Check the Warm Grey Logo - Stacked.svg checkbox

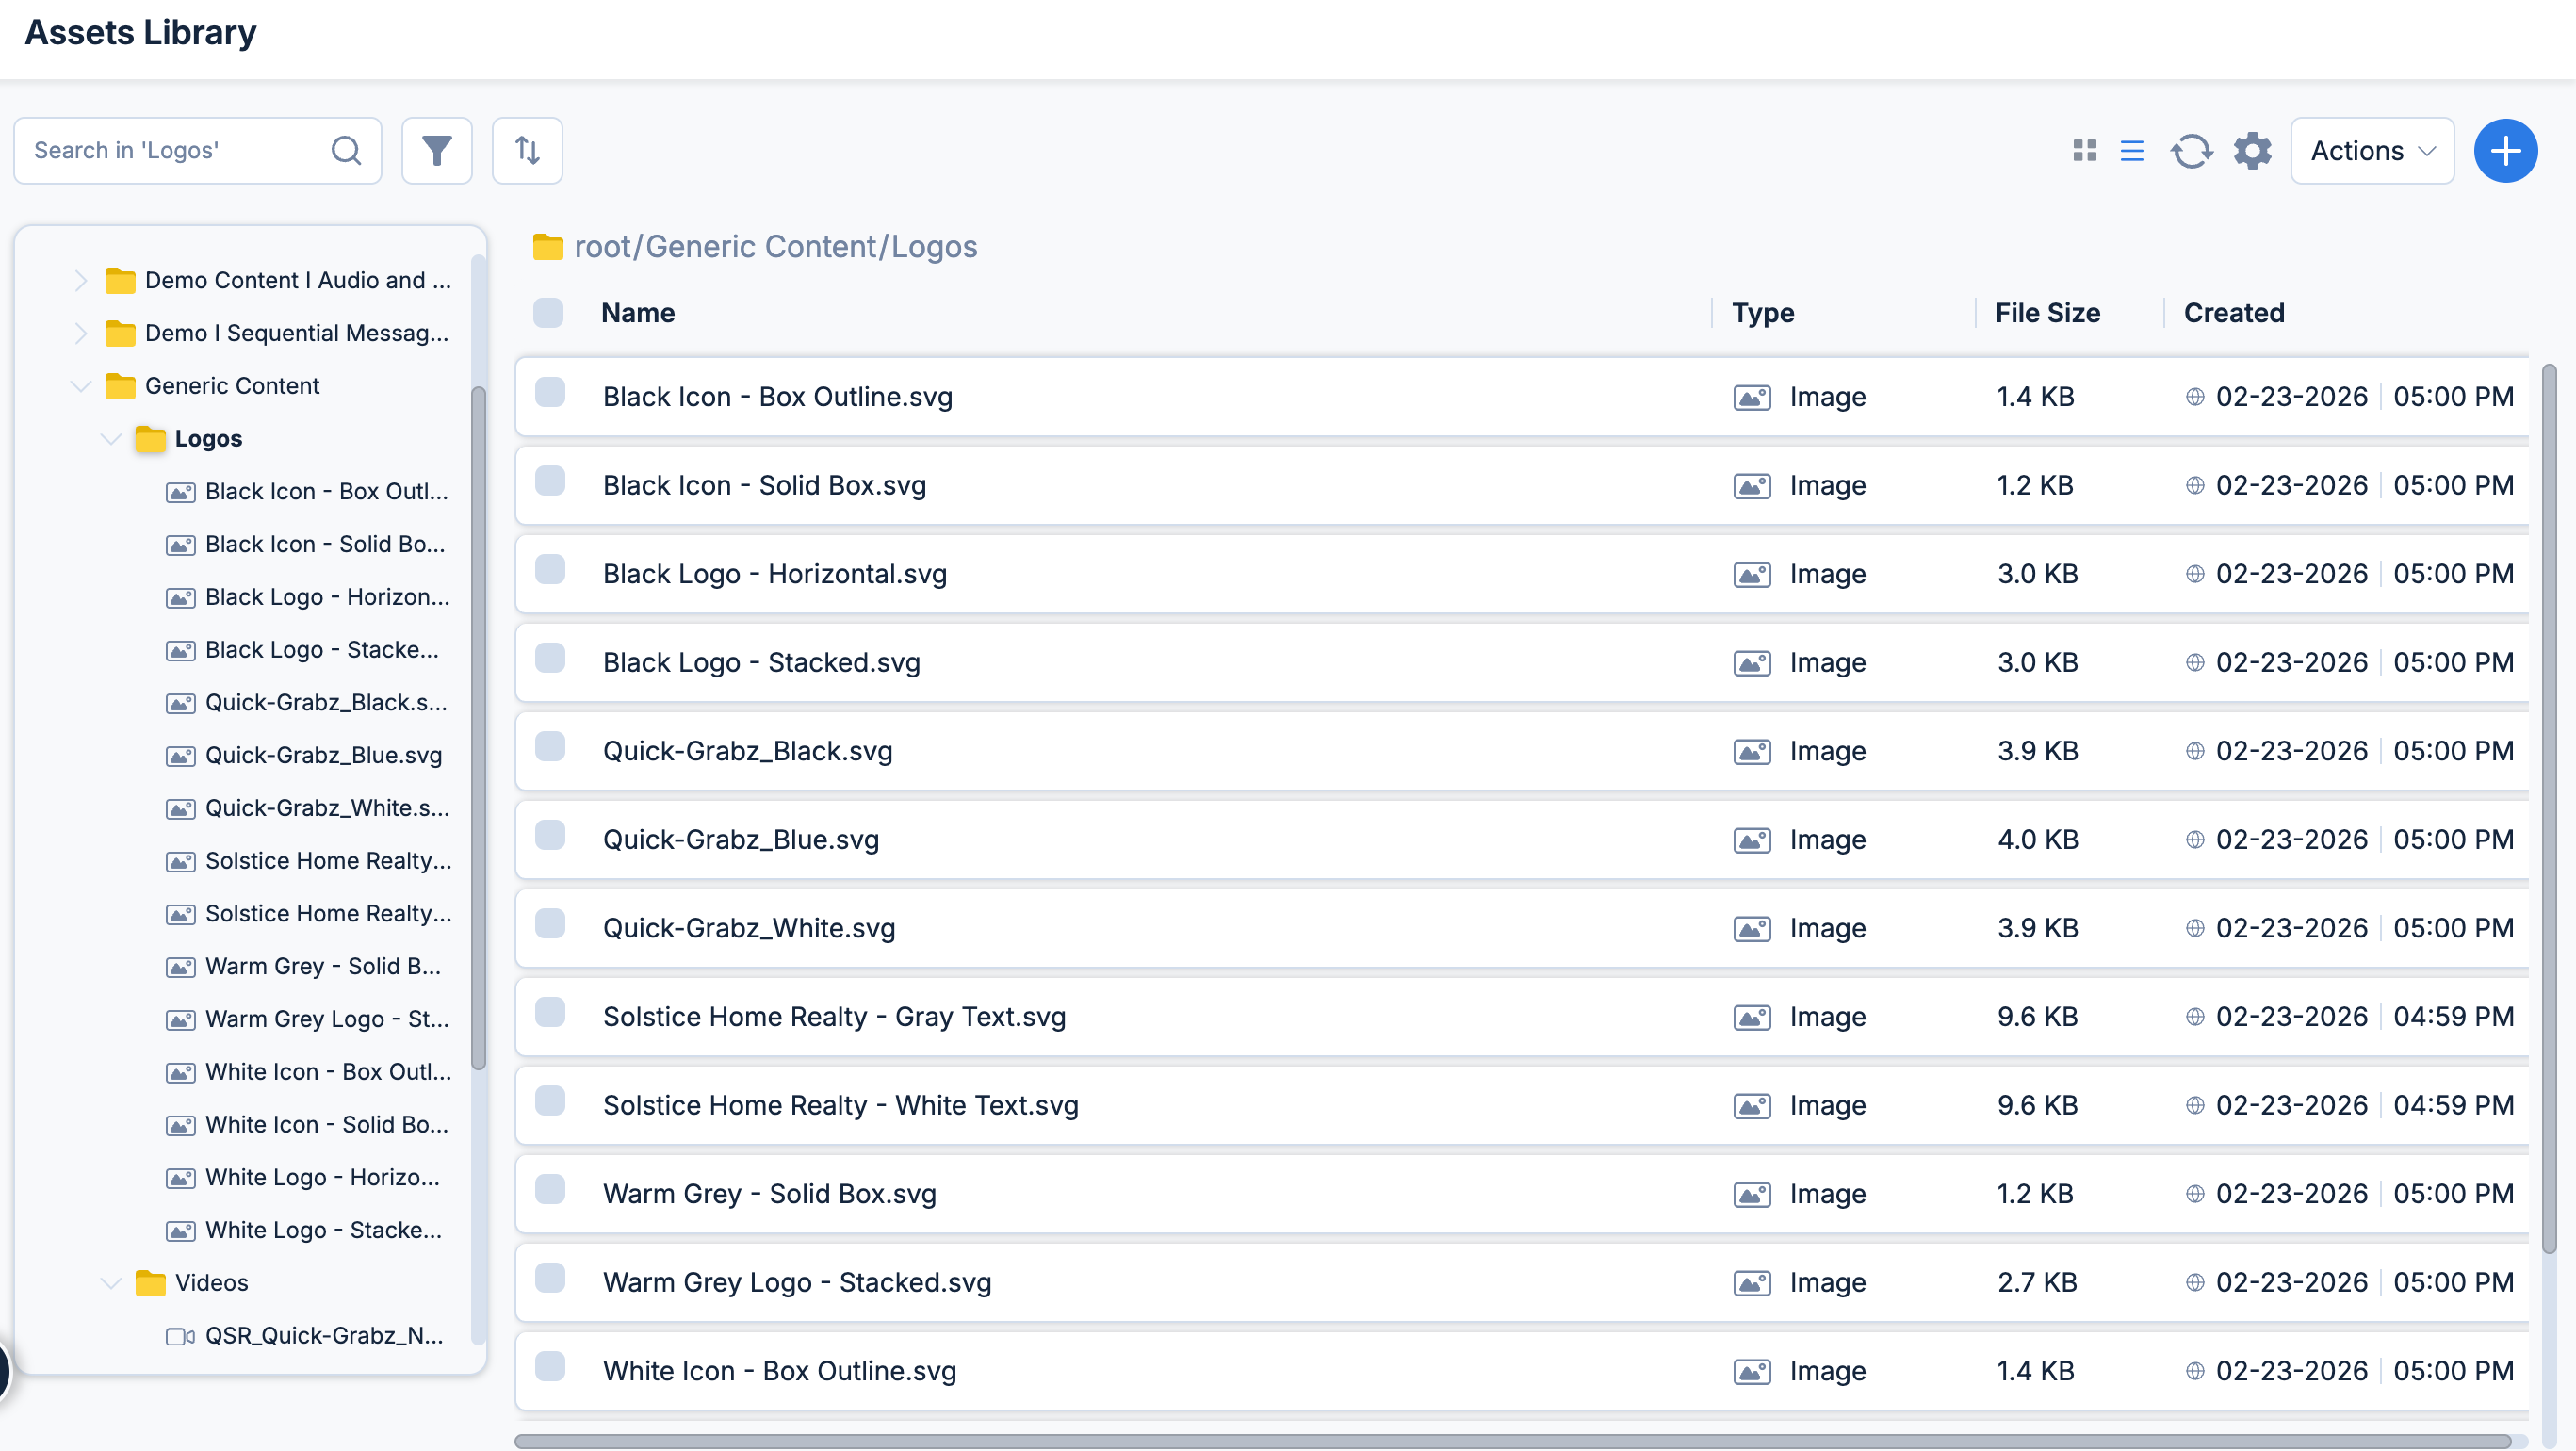(x=550, y=1278)
